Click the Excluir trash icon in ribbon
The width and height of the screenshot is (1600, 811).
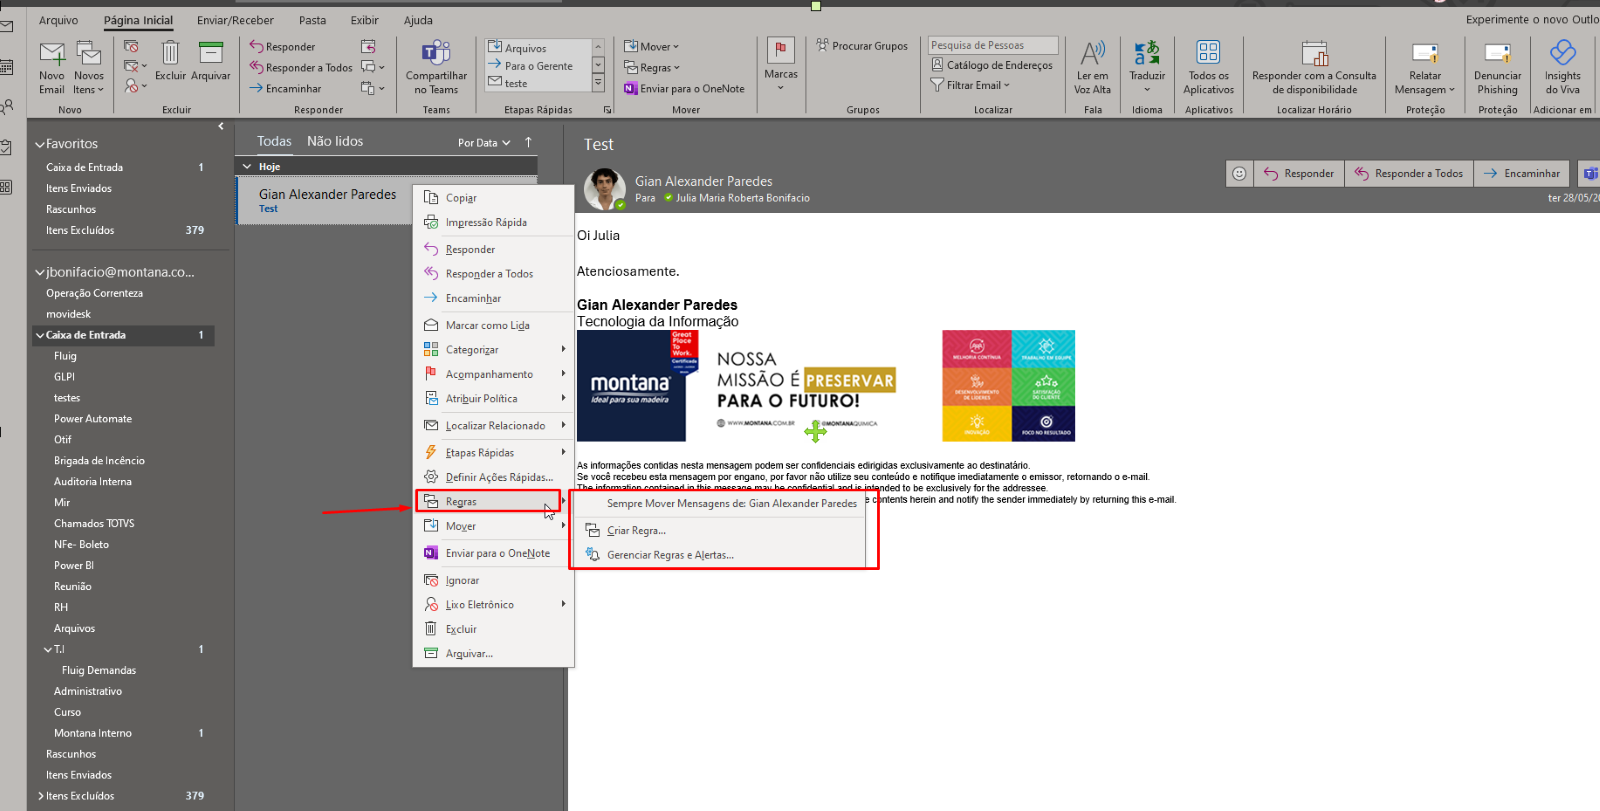pos(170,56)
